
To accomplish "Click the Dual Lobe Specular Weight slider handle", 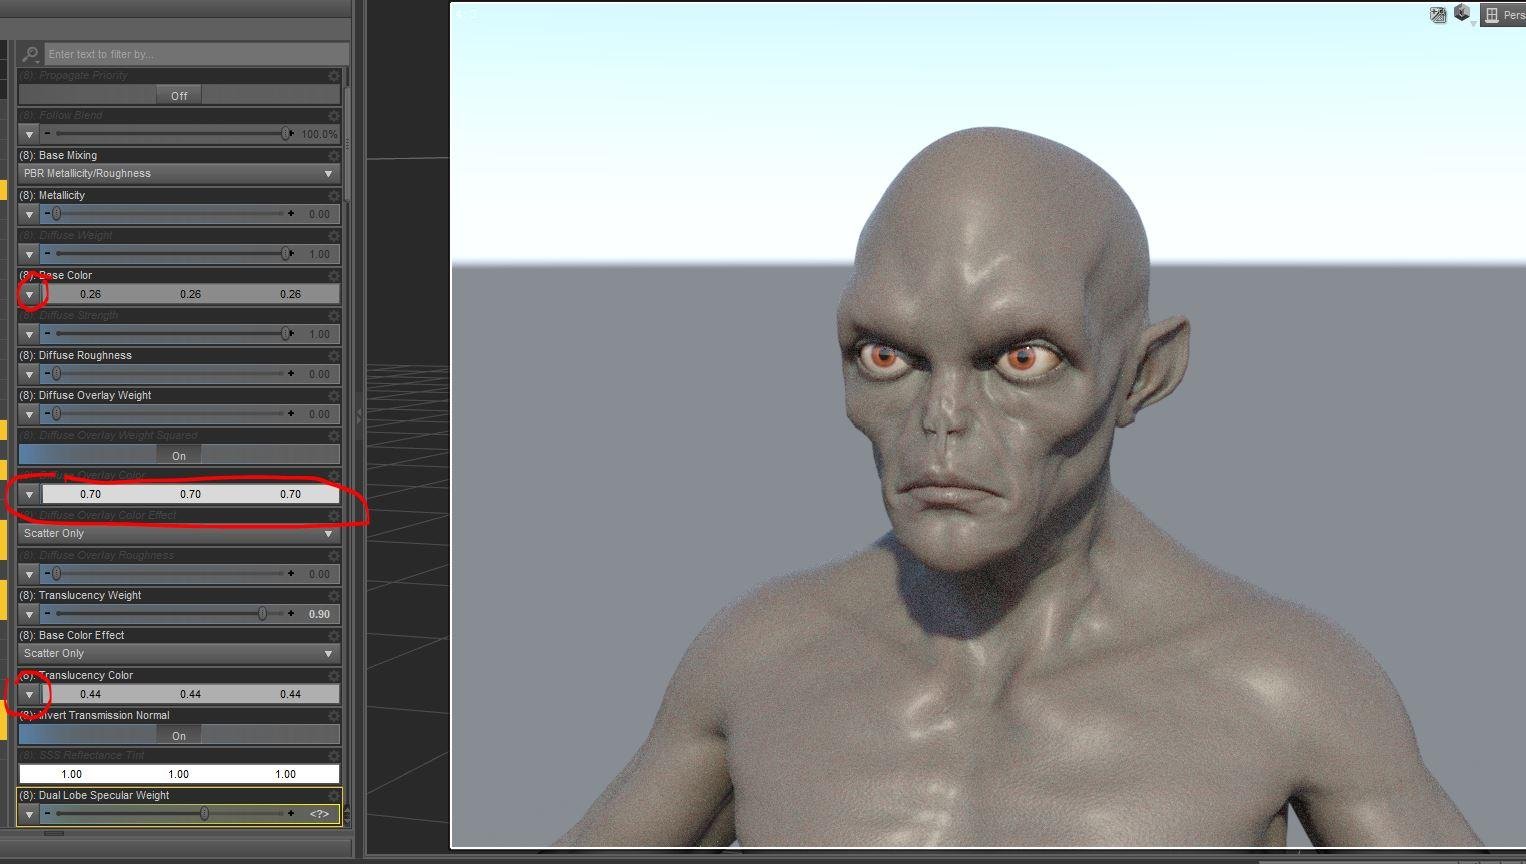I will click(x=204, y=814).
